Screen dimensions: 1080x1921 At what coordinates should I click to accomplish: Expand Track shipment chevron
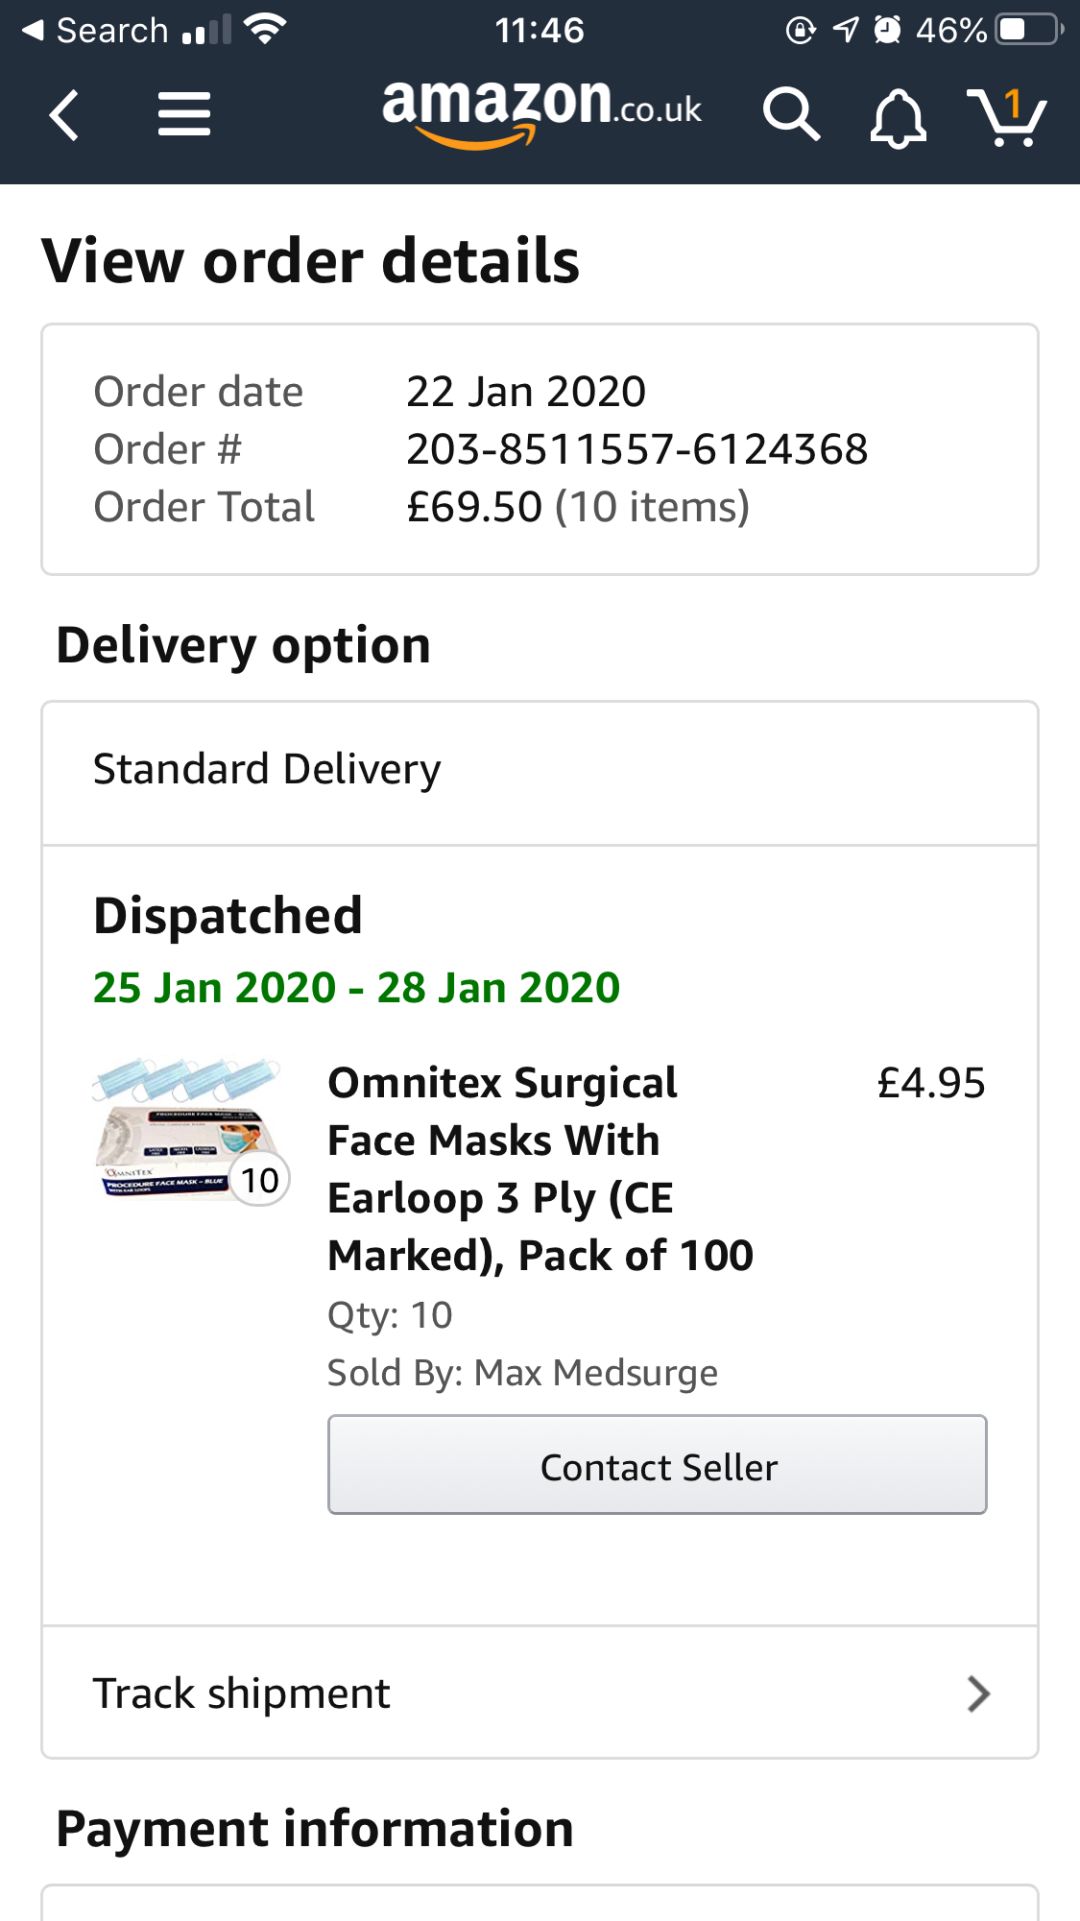978,1693
